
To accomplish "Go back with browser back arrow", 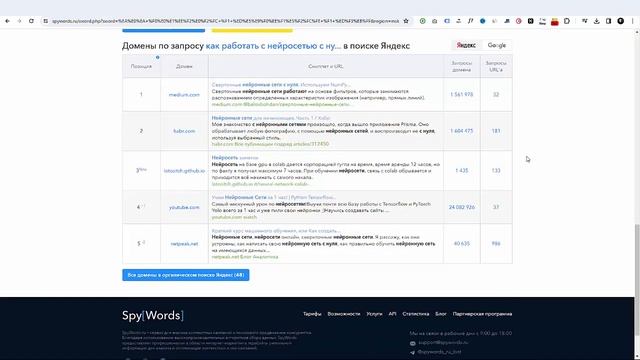I will [x=7, y=21].
